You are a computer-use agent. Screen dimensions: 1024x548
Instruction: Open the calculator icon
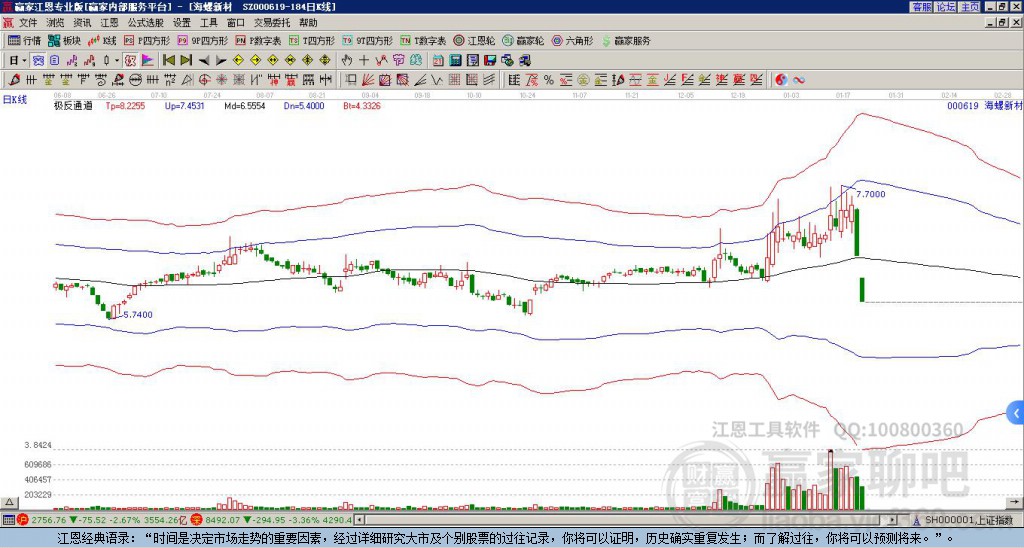pyautogui.click(x=455, y=60)
